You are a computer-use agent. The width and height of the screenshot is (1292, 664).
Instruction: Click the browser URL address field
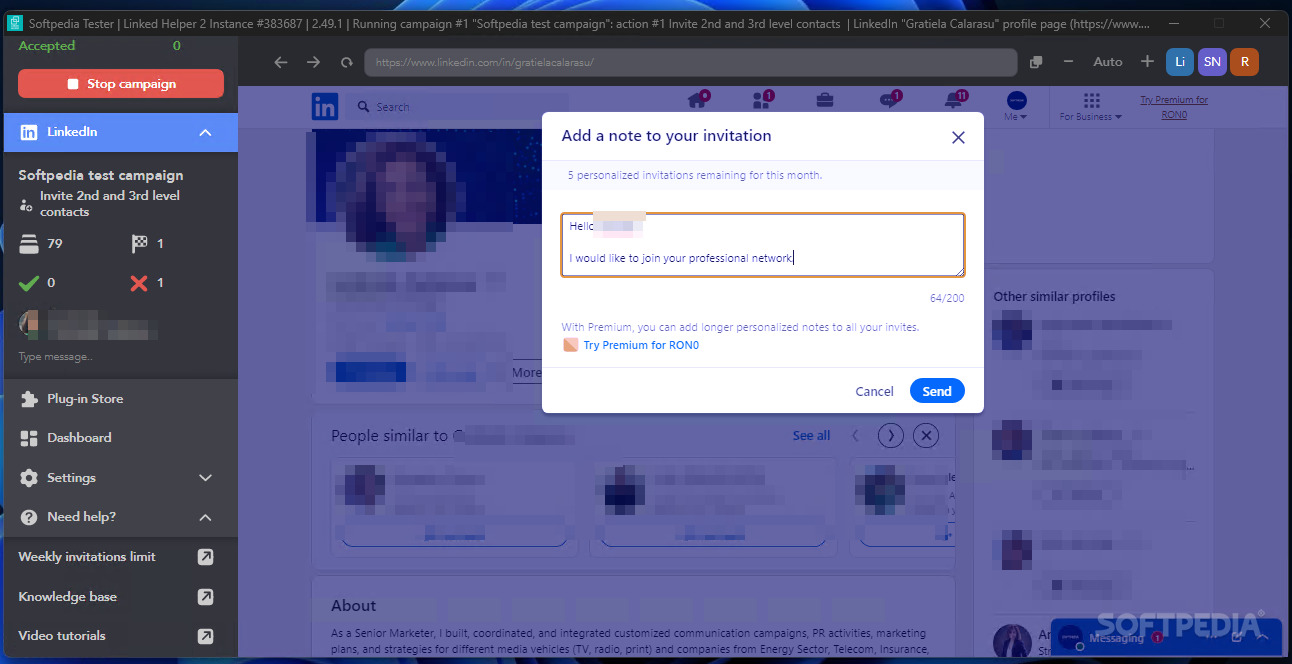point(690,62)
